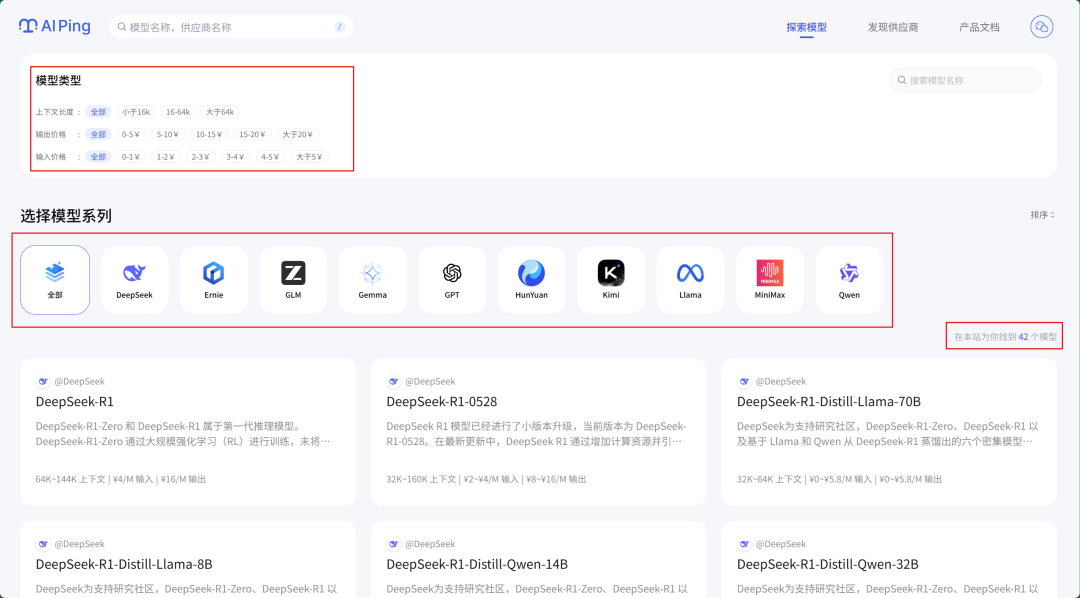Filter input price 3-4¥

click(236, 157)
